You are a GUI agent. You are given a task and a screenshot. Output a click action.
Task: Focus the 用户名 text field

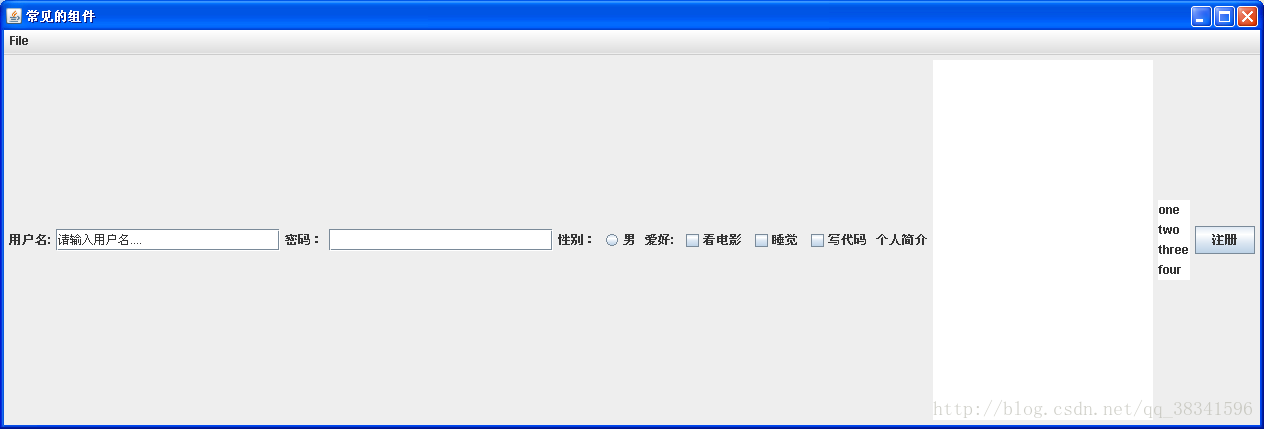168,240
